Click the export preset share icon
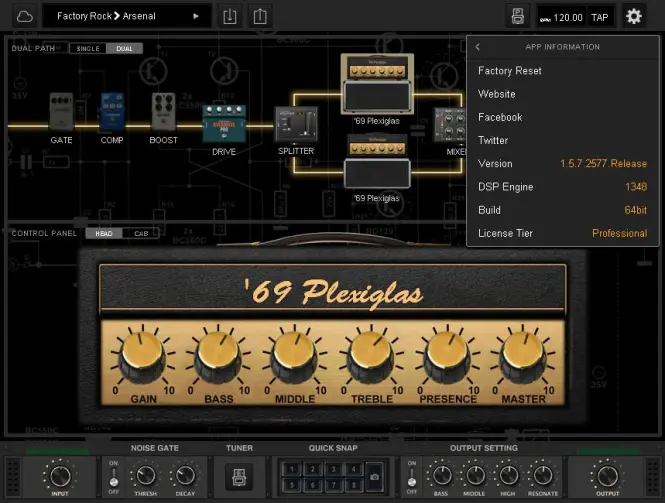This screenshot has width=665, height=503. (260, 17)
